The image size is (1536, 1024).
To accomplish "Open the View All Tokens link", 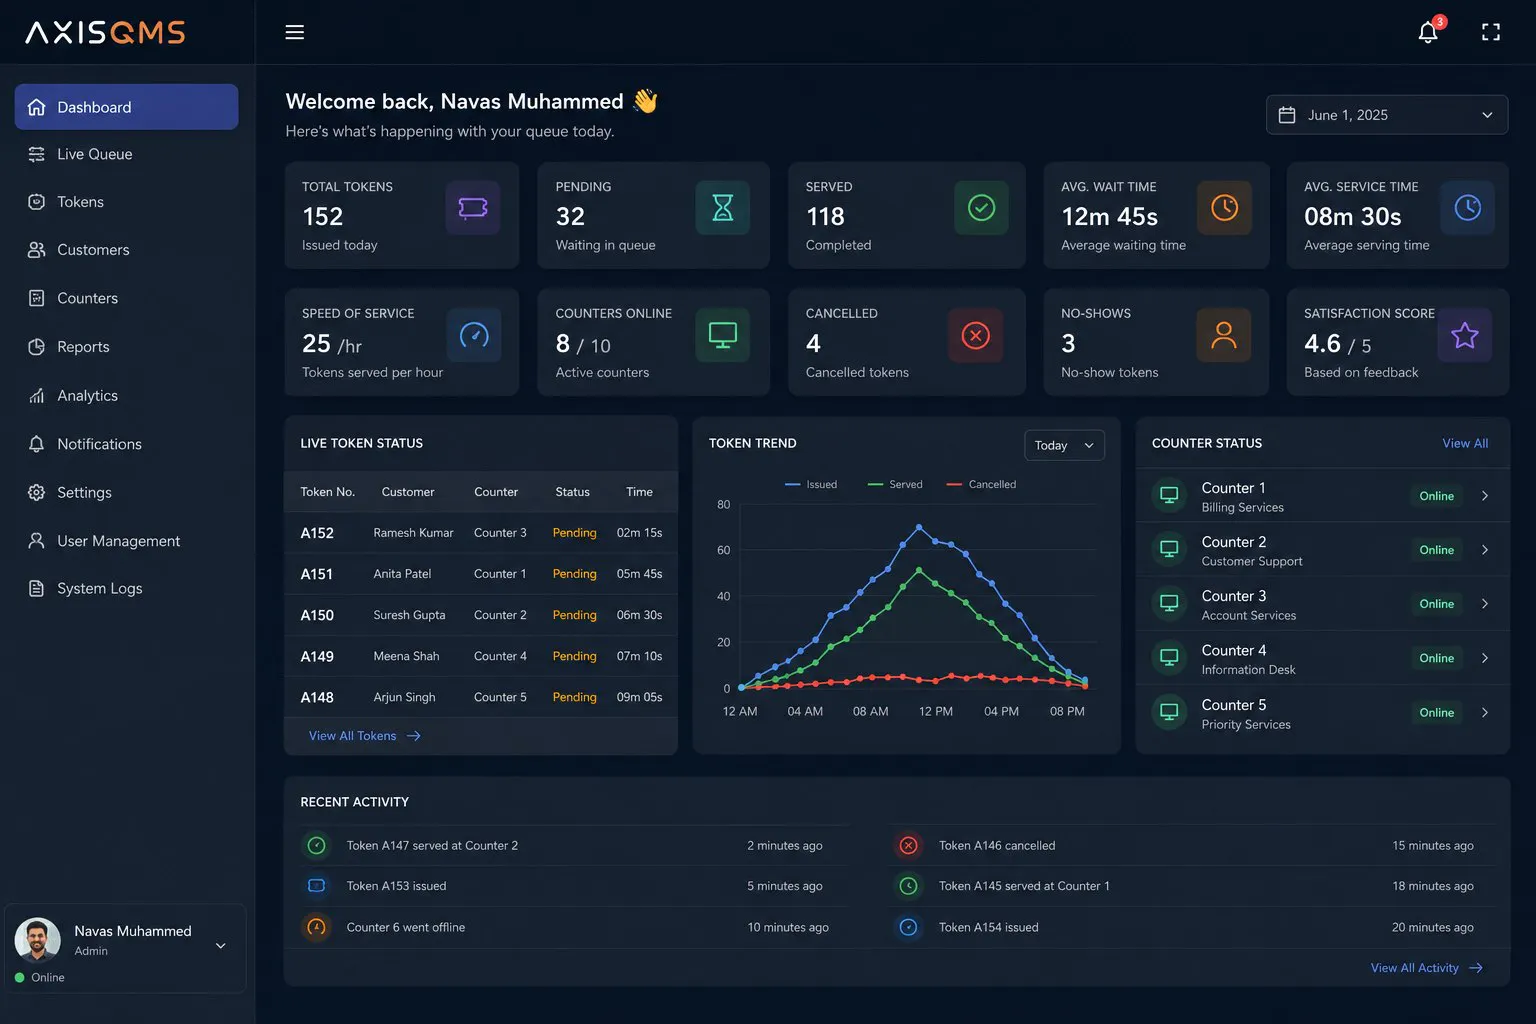I will (x=364, y=736).
